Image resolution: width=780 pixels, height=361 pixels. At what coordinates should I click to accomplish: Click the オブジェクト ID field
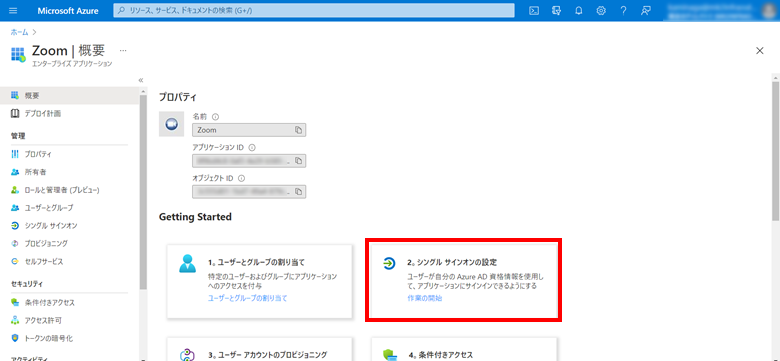pyautogui.click(x=249, y=191)
